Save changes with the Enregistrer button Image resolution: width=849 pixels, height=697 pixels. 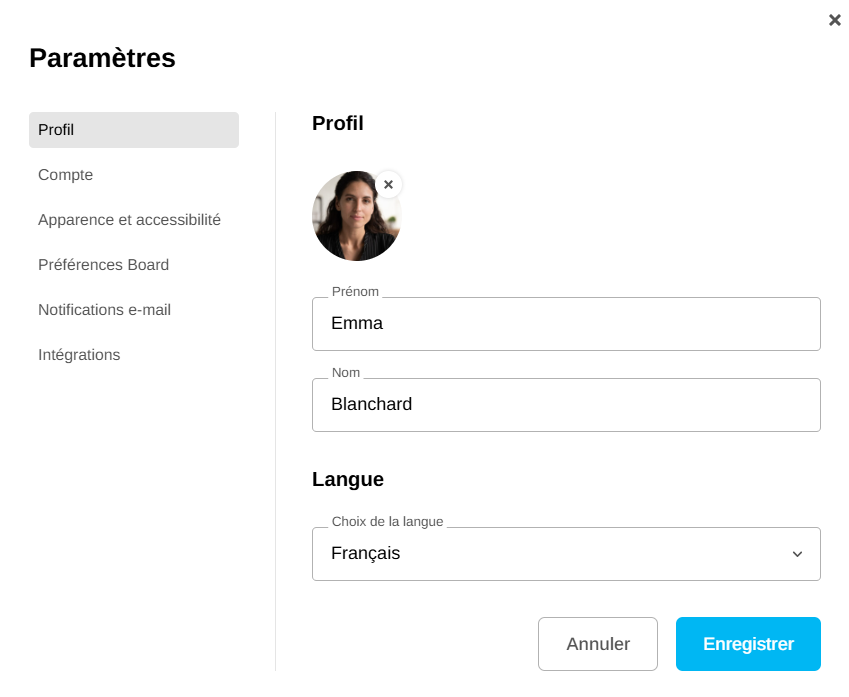(x=748, y=644)
